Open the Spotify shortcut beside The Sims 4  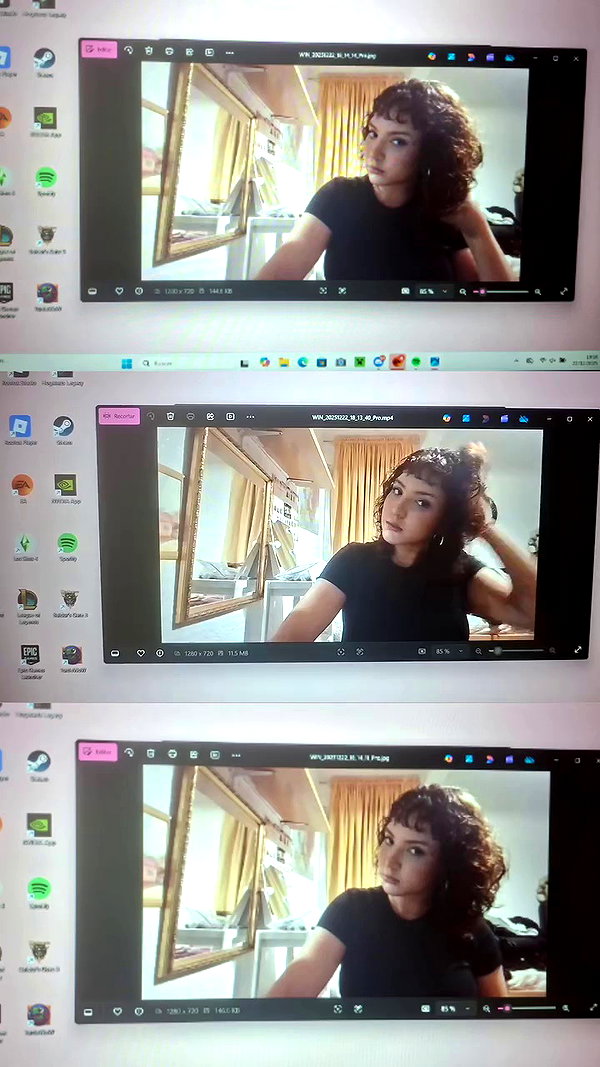click(67, 546)
